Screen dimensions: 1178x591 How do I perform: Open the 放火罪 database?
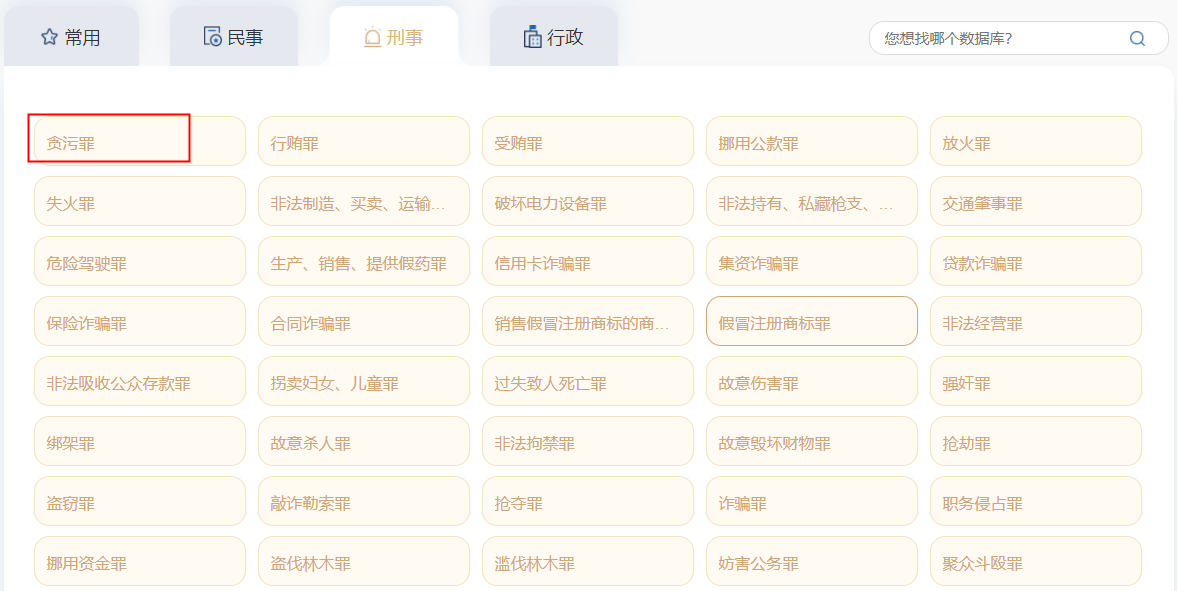coord(1035,141)
